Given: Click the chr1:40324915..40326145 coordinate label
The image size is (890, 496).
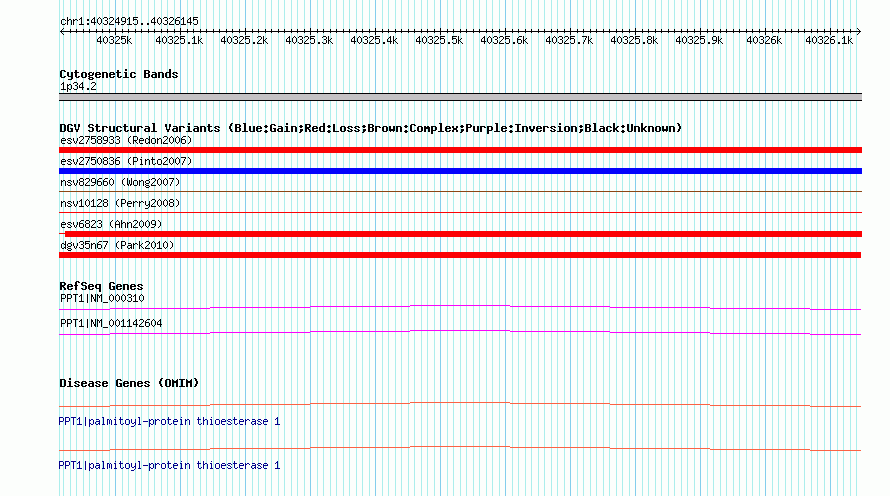Looking at the screenshot, I should tap(129, 22).
